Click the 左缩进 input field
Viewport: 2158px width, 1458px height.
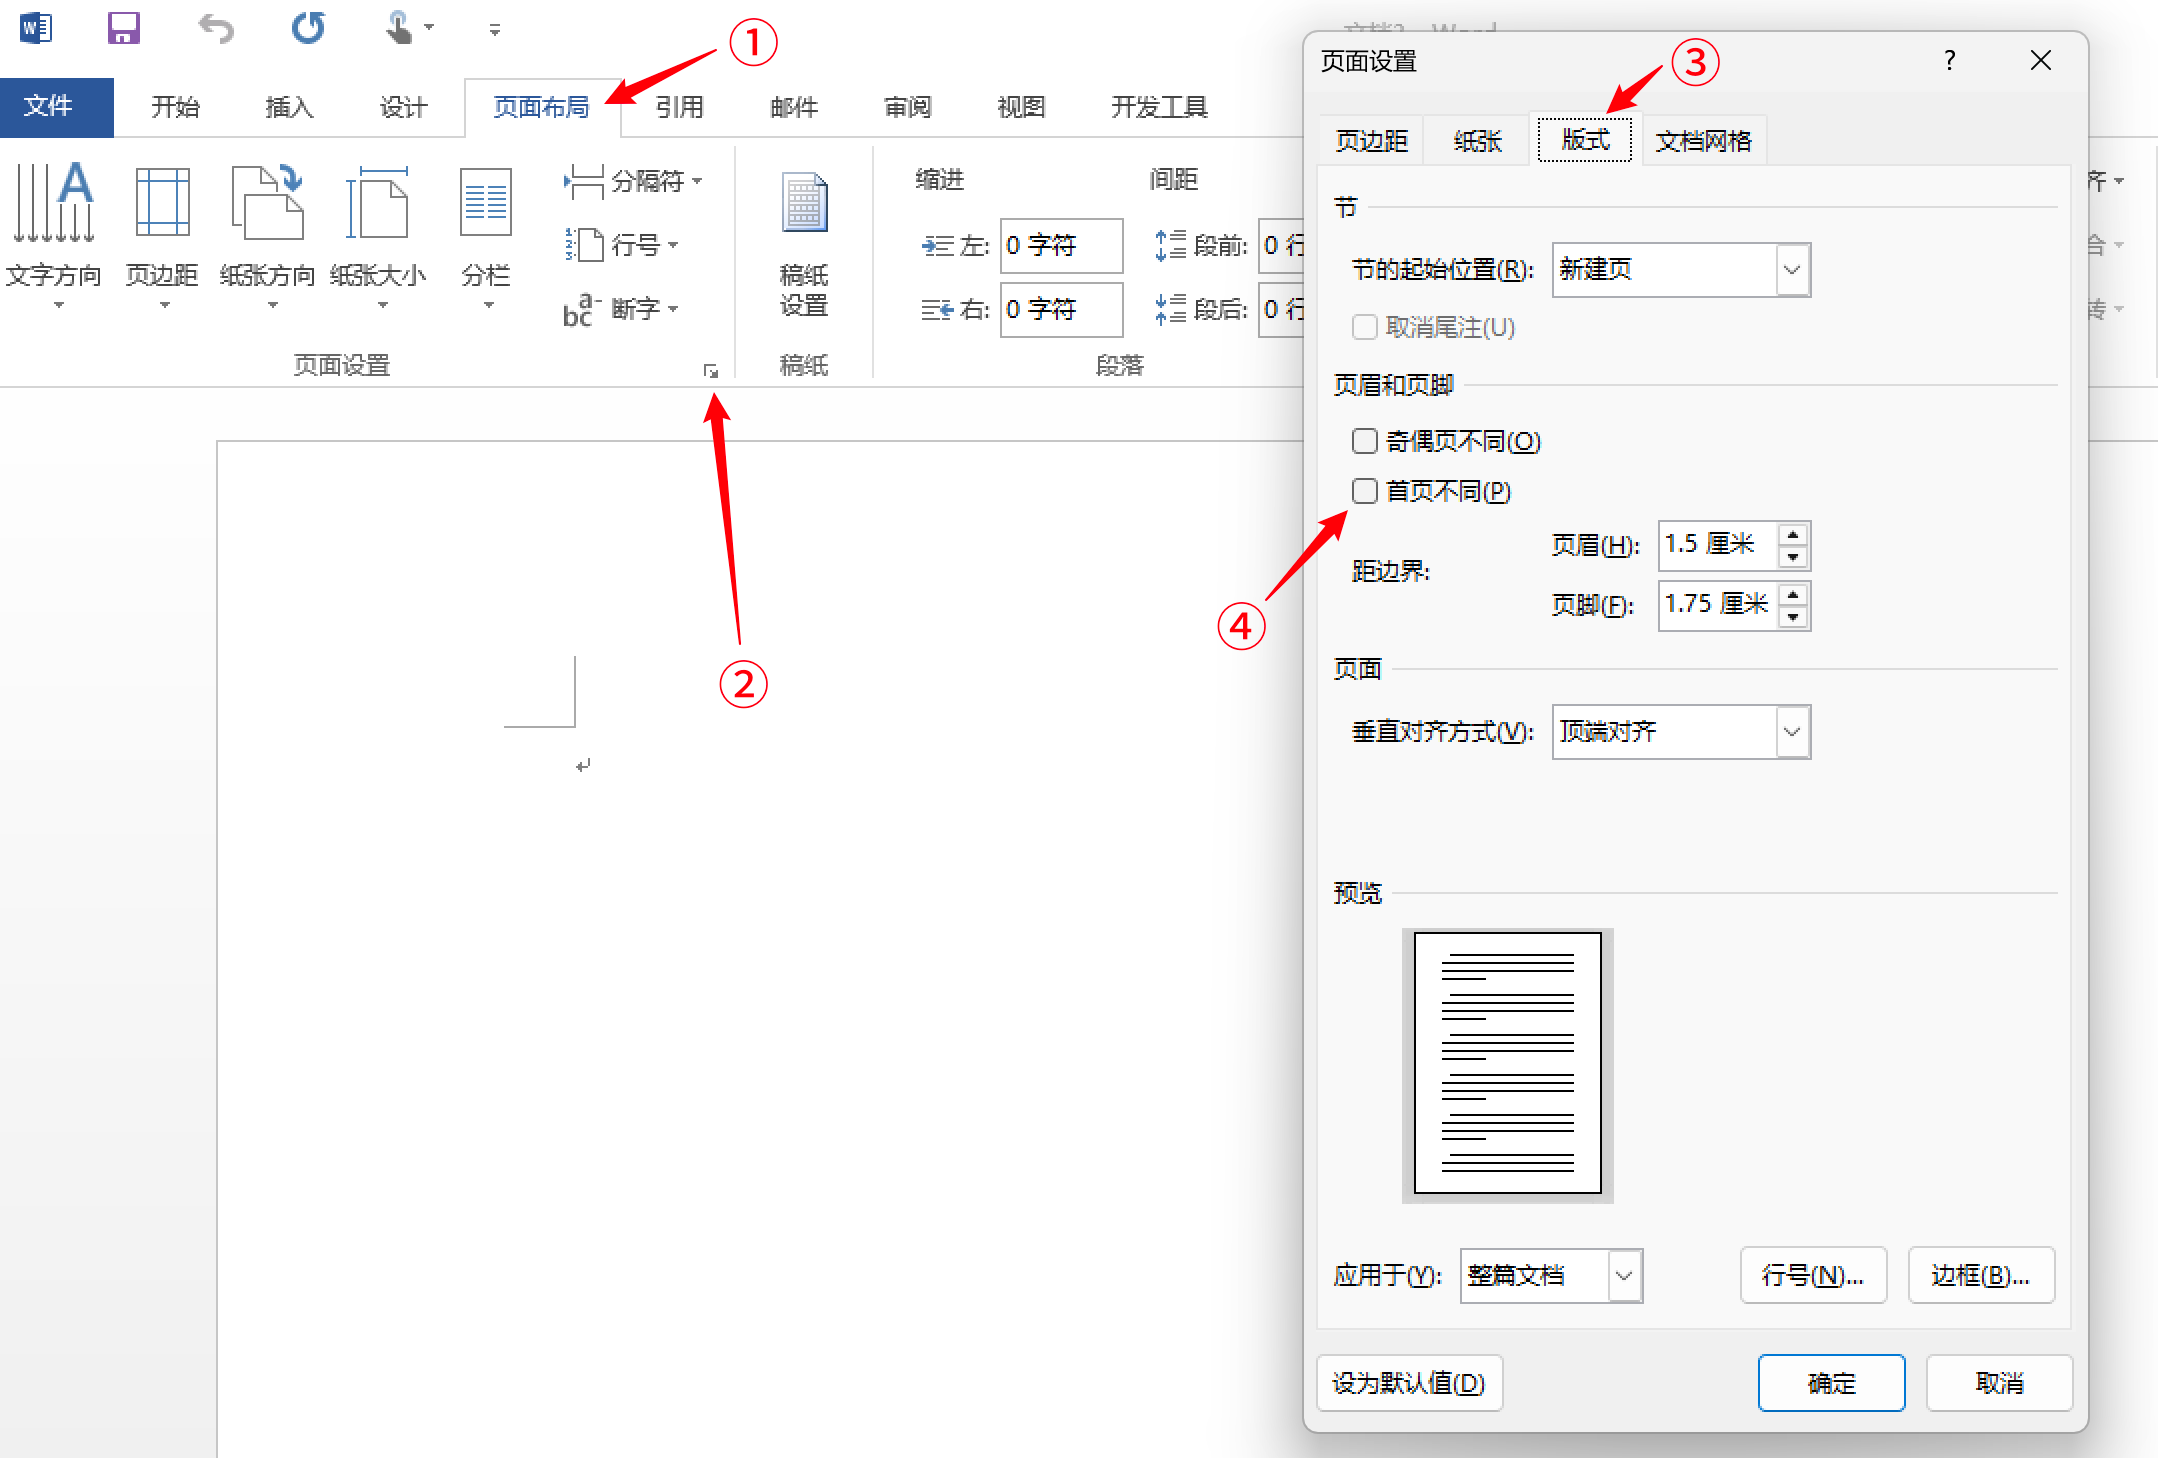tap(1060, 245)
